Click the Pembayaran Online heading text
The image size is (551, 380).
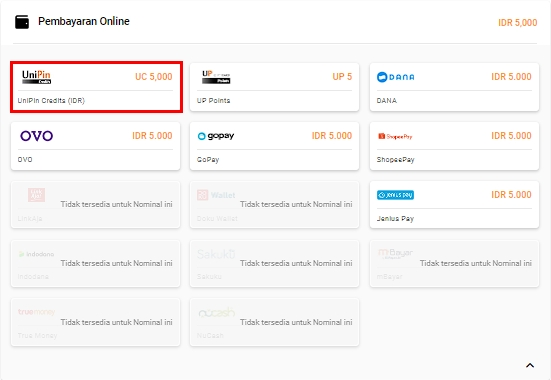pos(84,21)
